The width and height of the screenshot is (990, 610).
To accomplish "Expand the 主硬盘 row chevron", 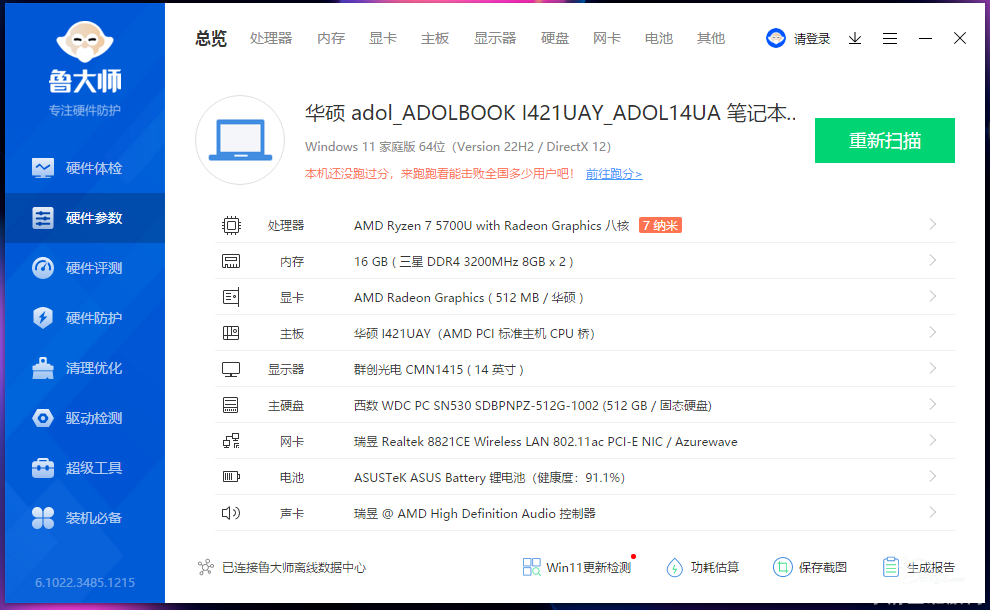I will (933, 405).
